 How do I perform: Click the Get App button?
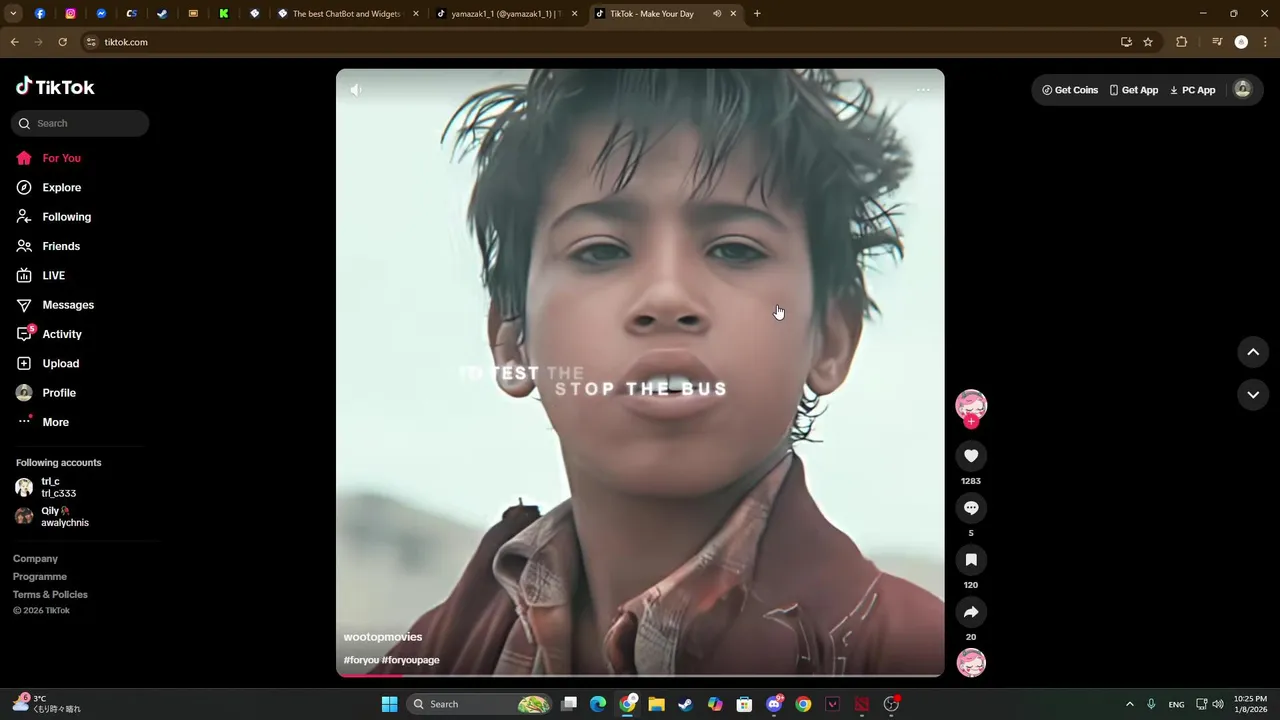pos(1133,90)
